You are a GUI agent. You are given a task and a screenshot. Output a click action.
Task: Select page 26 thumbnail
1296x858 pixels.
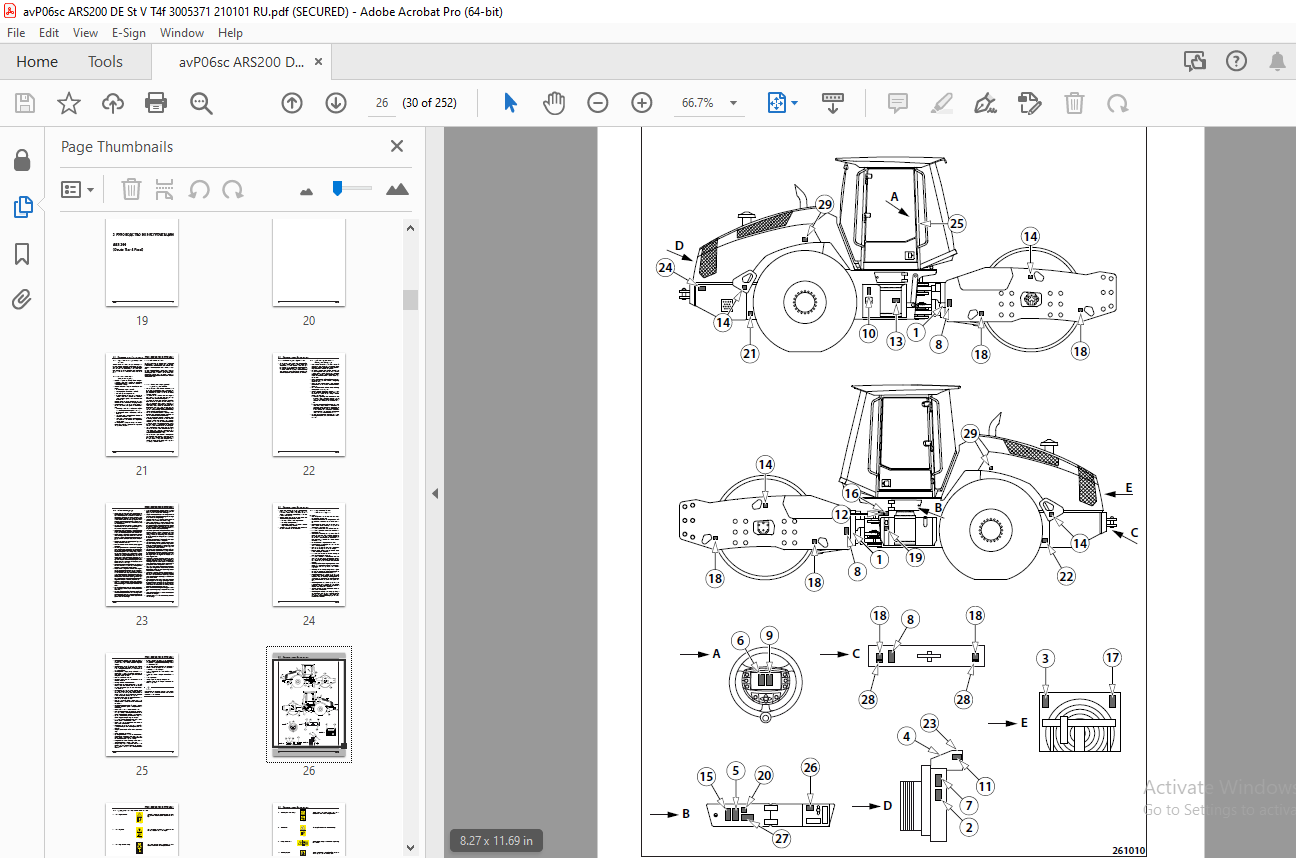(x=309, y=704)
